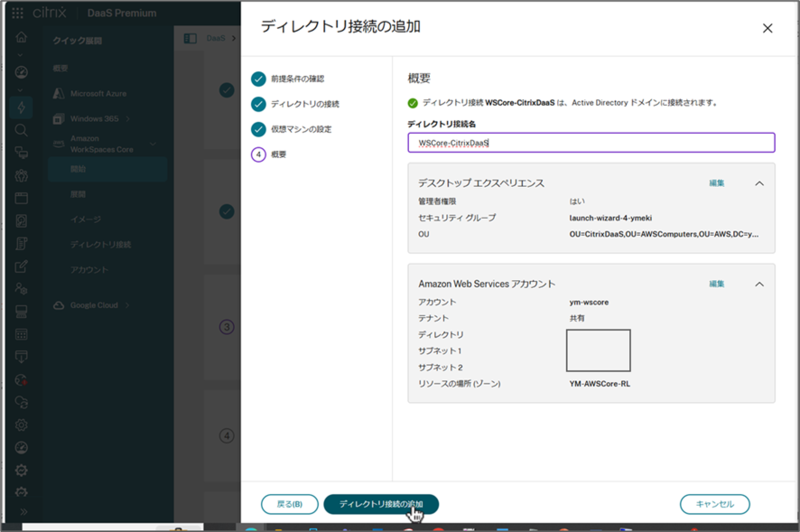Open the calendar grid icon in left rail
The width and height of the screenshot is (800, 532).
coord(21,335)
